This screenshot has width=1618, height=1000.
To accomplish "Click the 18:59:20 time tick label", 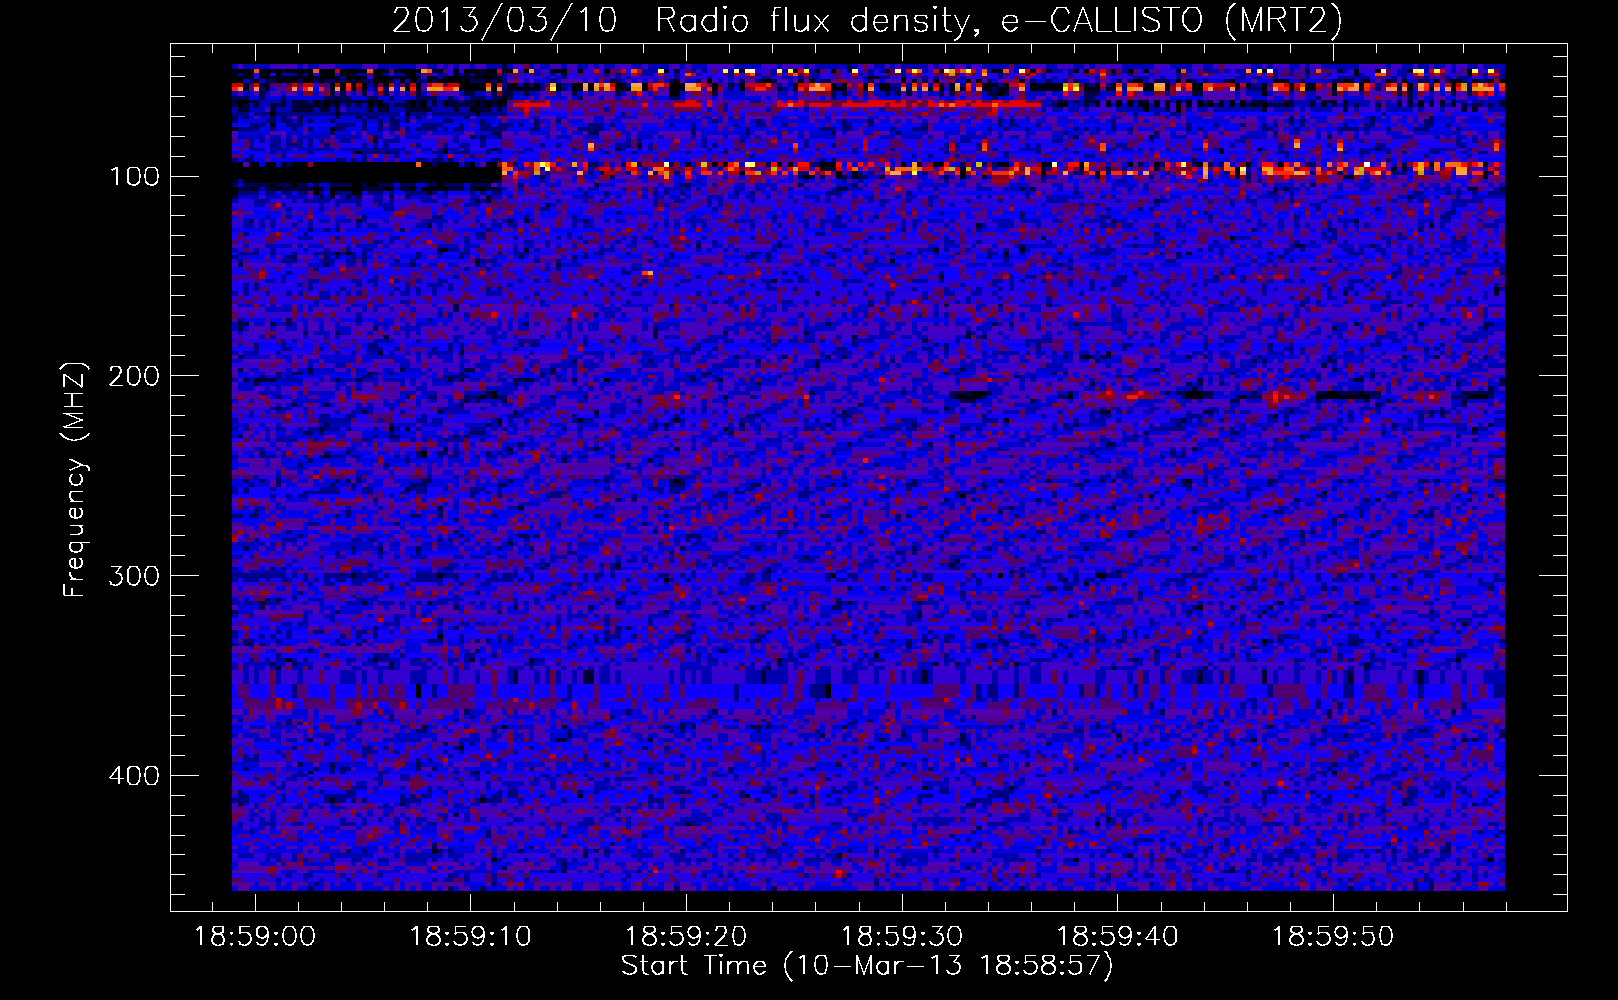I will point(686,937).
